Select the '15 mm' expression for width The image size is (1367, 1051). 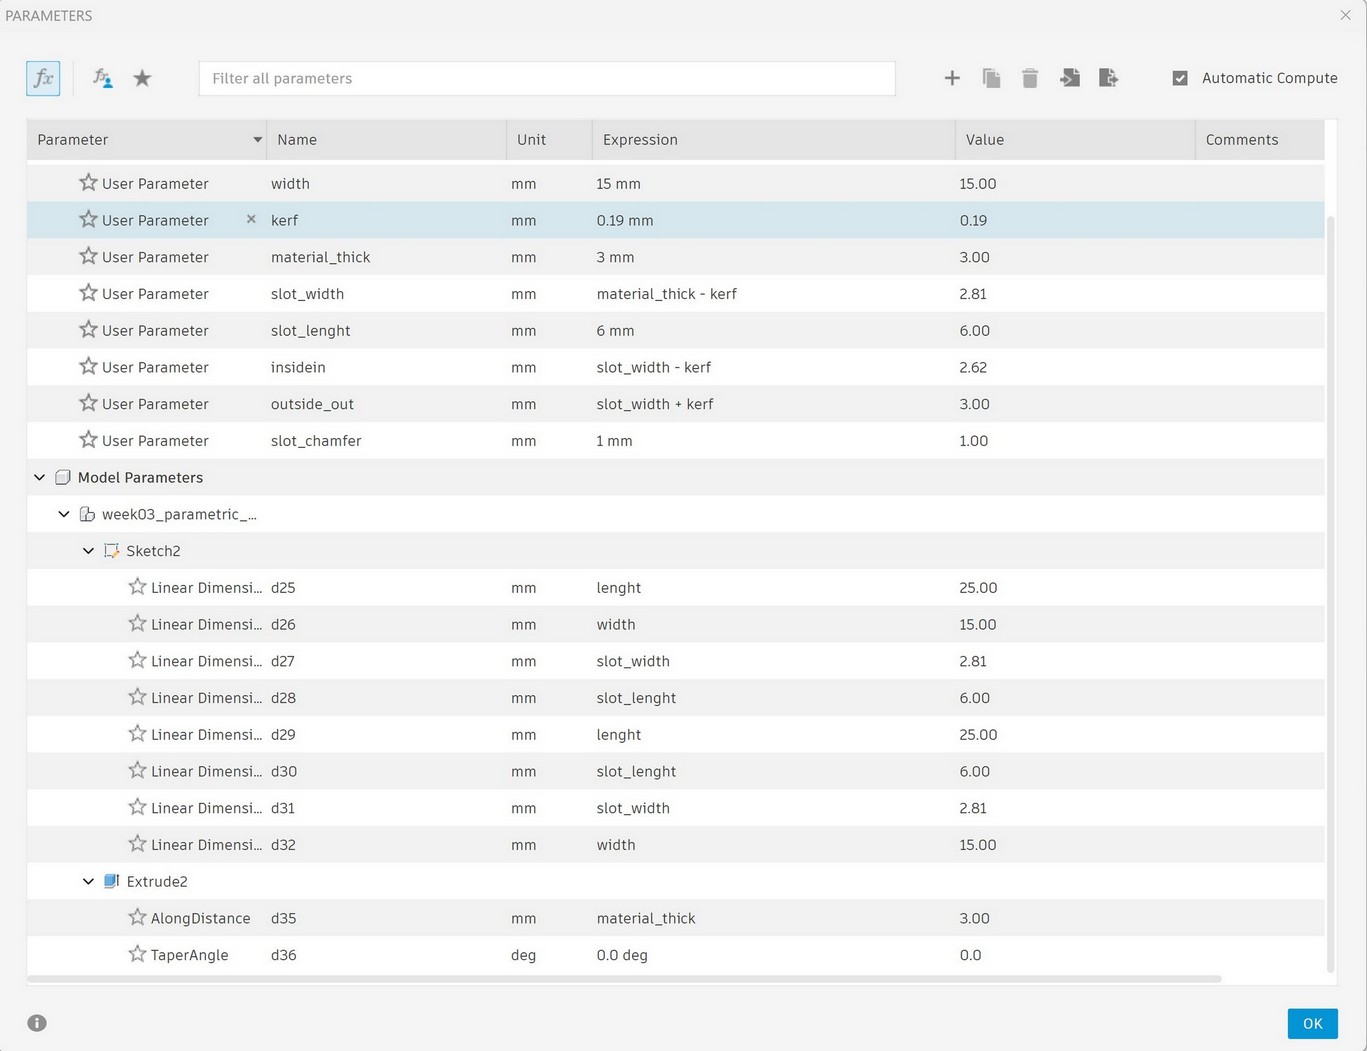coord(619,184)
